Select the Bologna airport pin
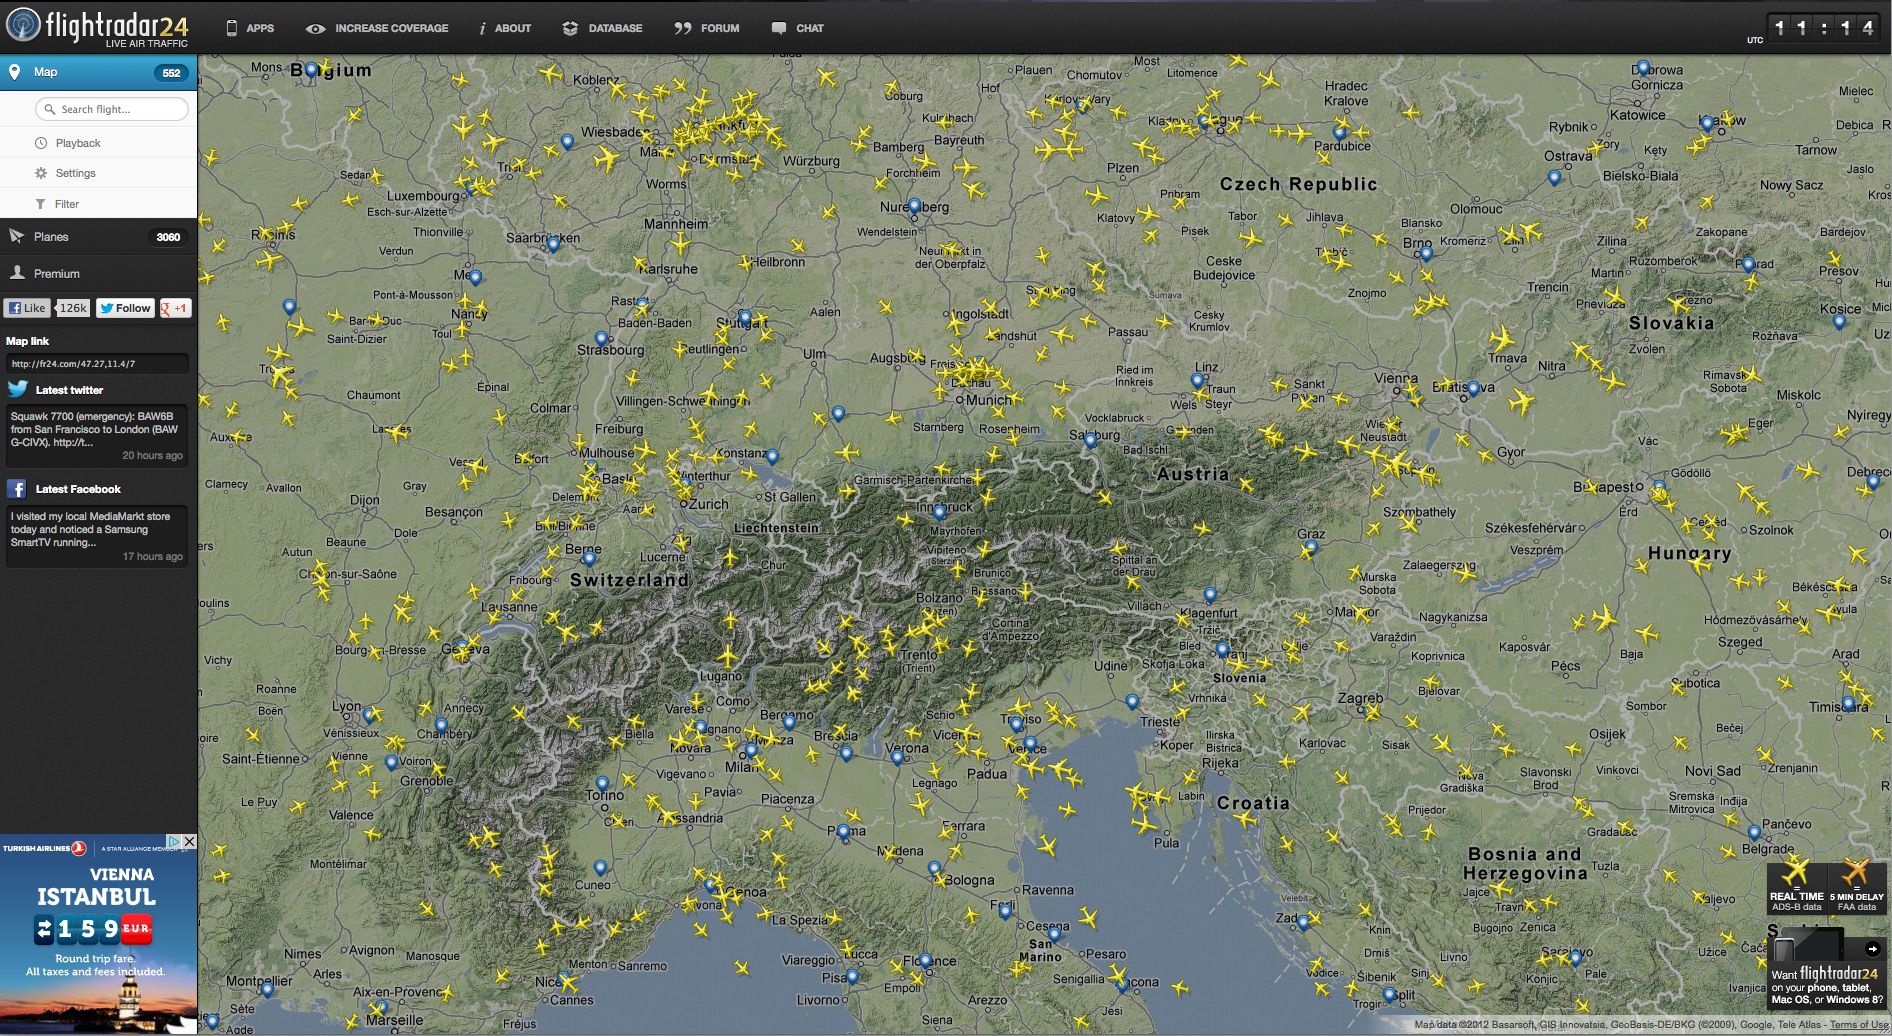Screen dimensions: 1892x1036 (934, 869)
